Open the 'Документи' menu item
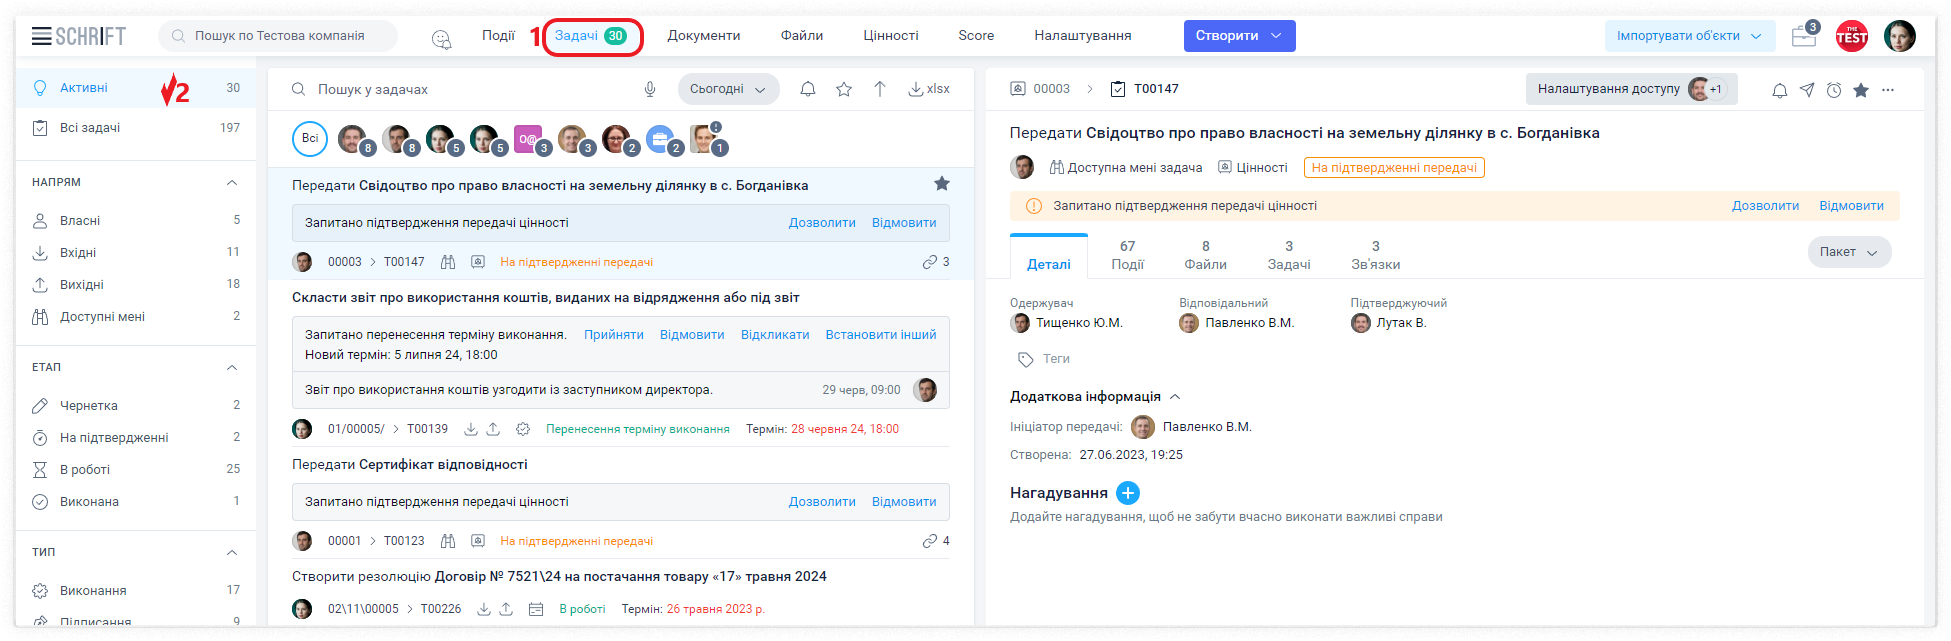This screenshot has height=641, width=1951. [704, 36]
